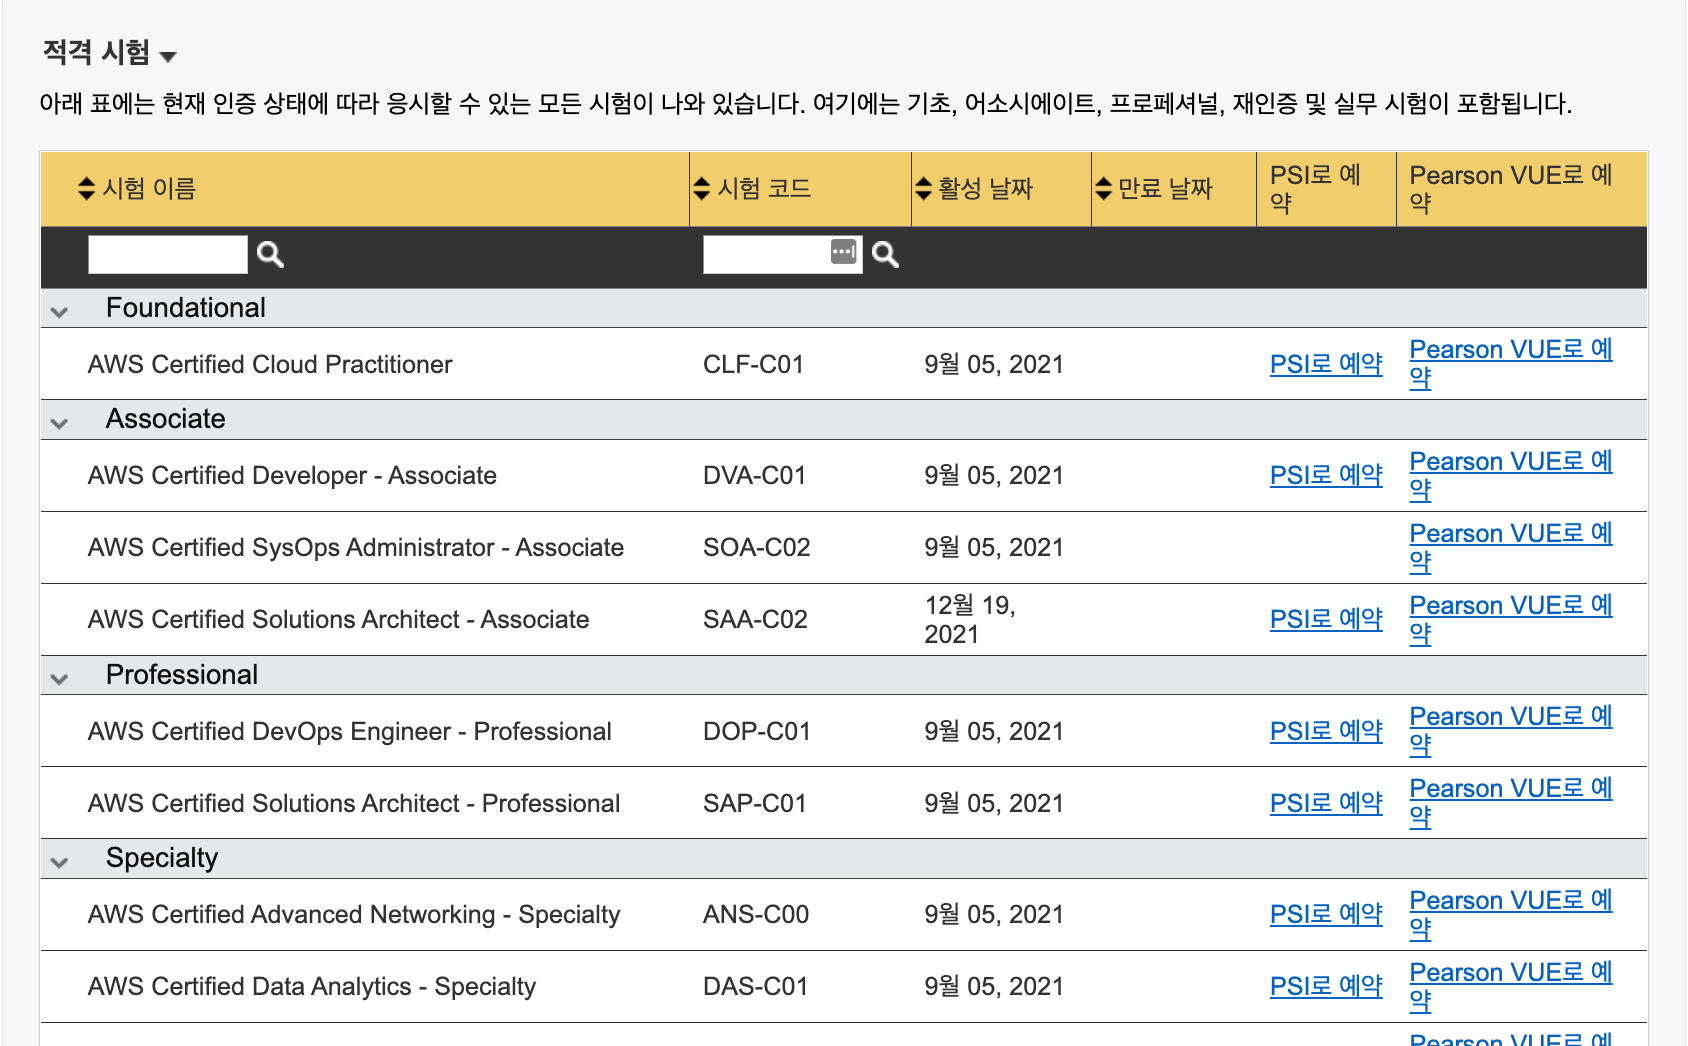
Task: Click the Specialty group label
Action: pos(162,858)
